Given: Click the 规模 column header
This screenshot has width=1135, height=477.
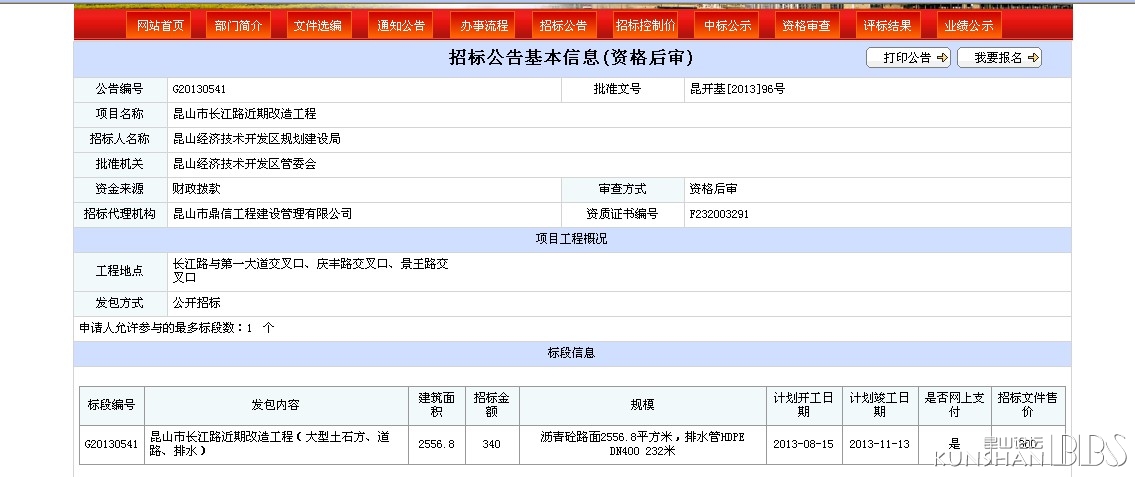Looking at the screenshot, I should tap(642, 405).
